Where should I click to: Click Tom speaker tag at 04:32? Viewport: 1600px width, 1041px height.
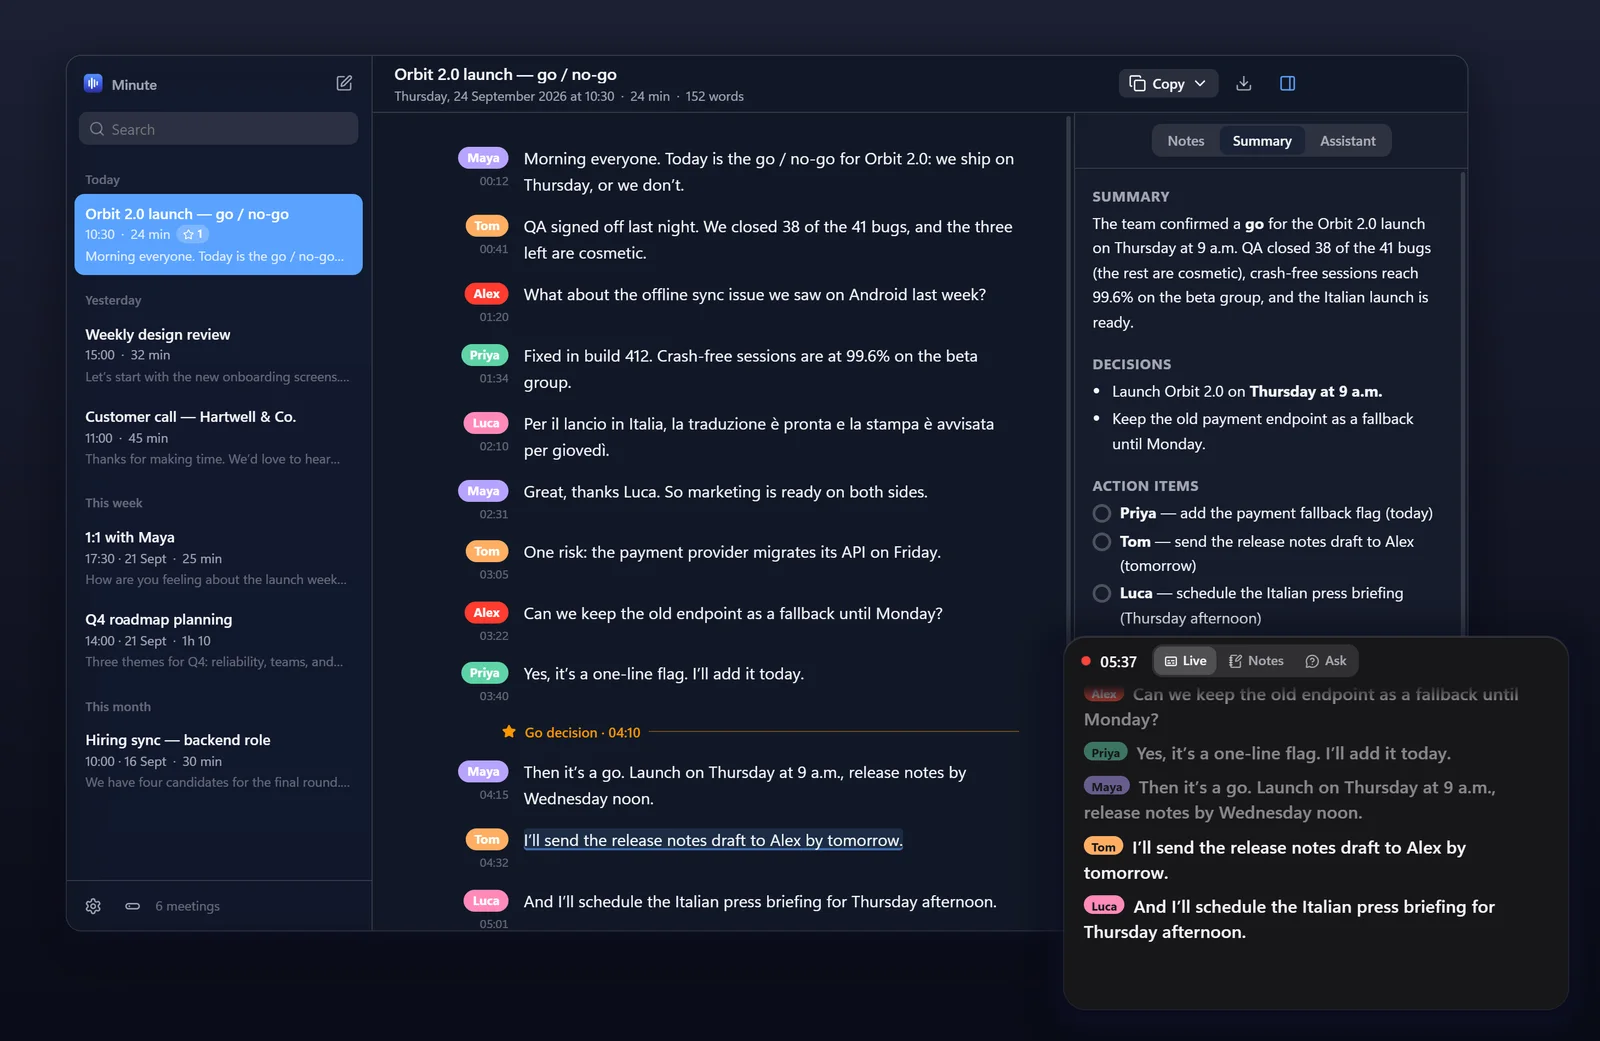coord(487,840)
